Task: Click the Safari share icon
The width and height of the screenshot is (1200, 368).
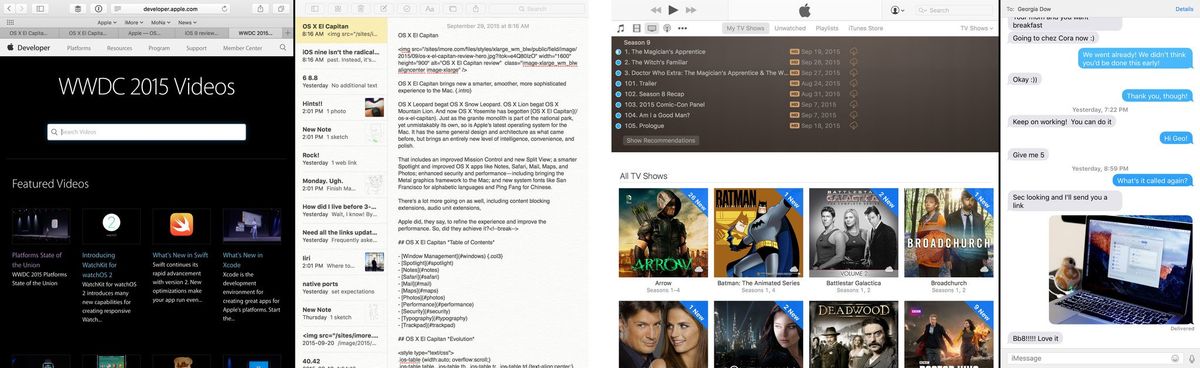Action: click(261, 8)
